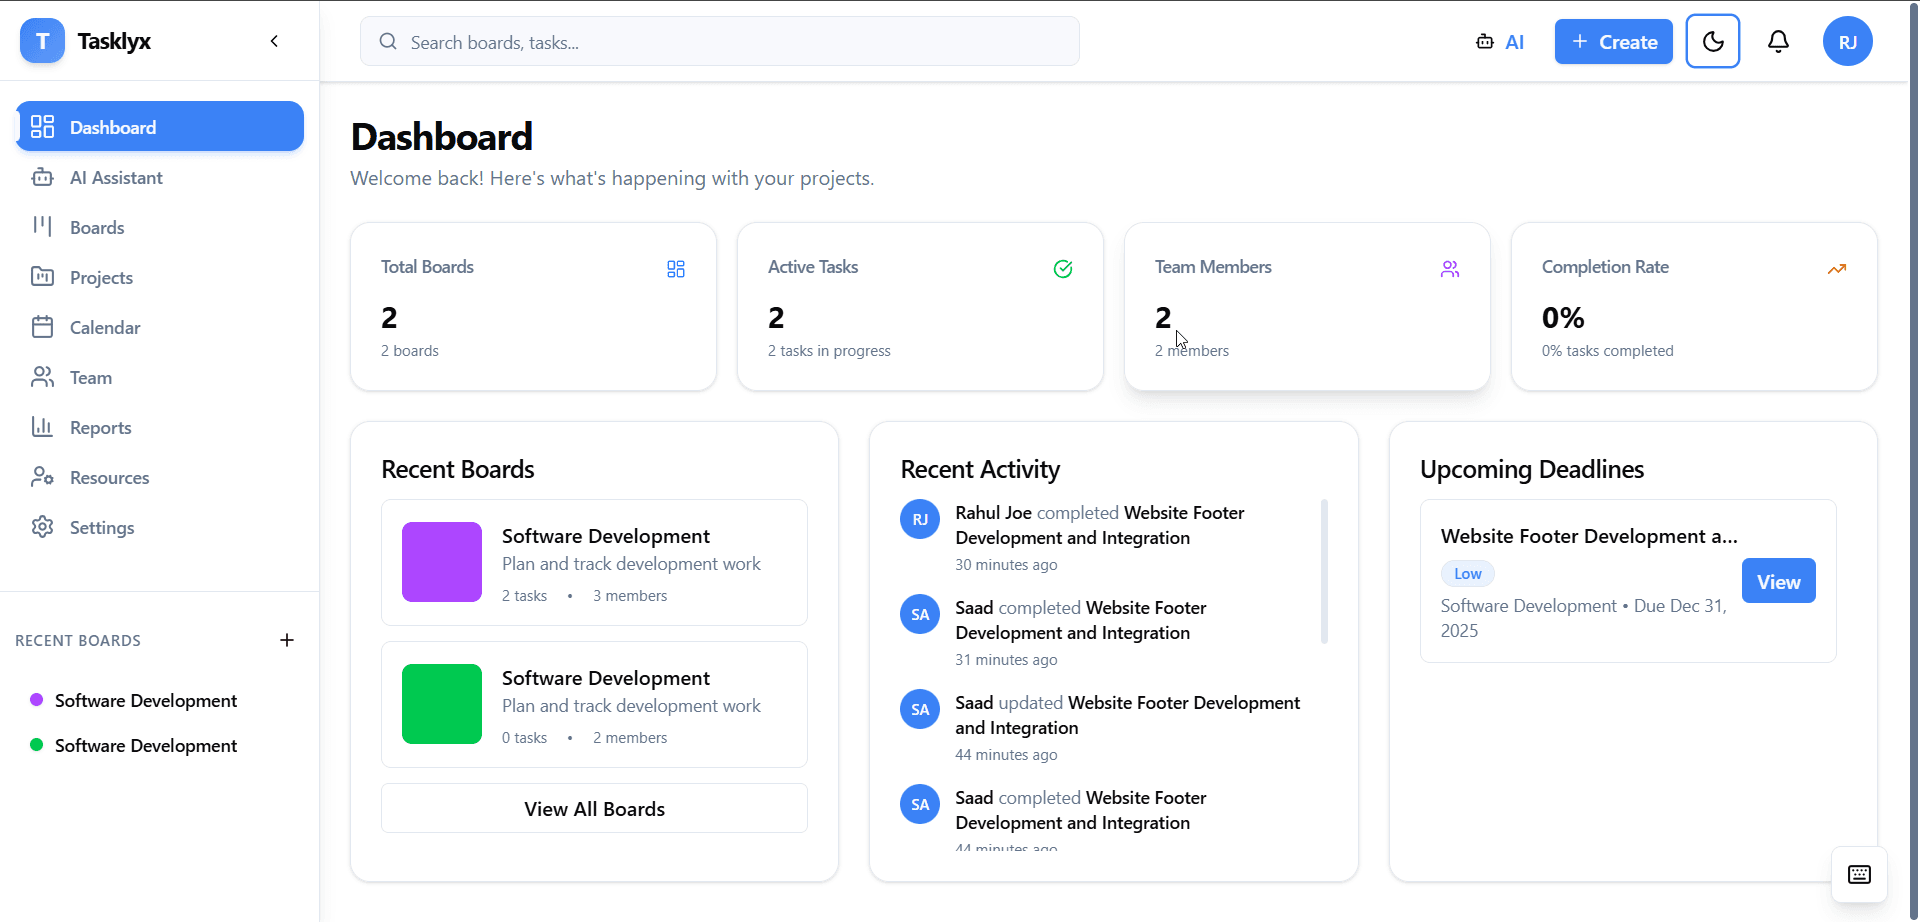Click the Resources user-gear icon
Viewport: 1920px width, 922px height.
point(42,477)
